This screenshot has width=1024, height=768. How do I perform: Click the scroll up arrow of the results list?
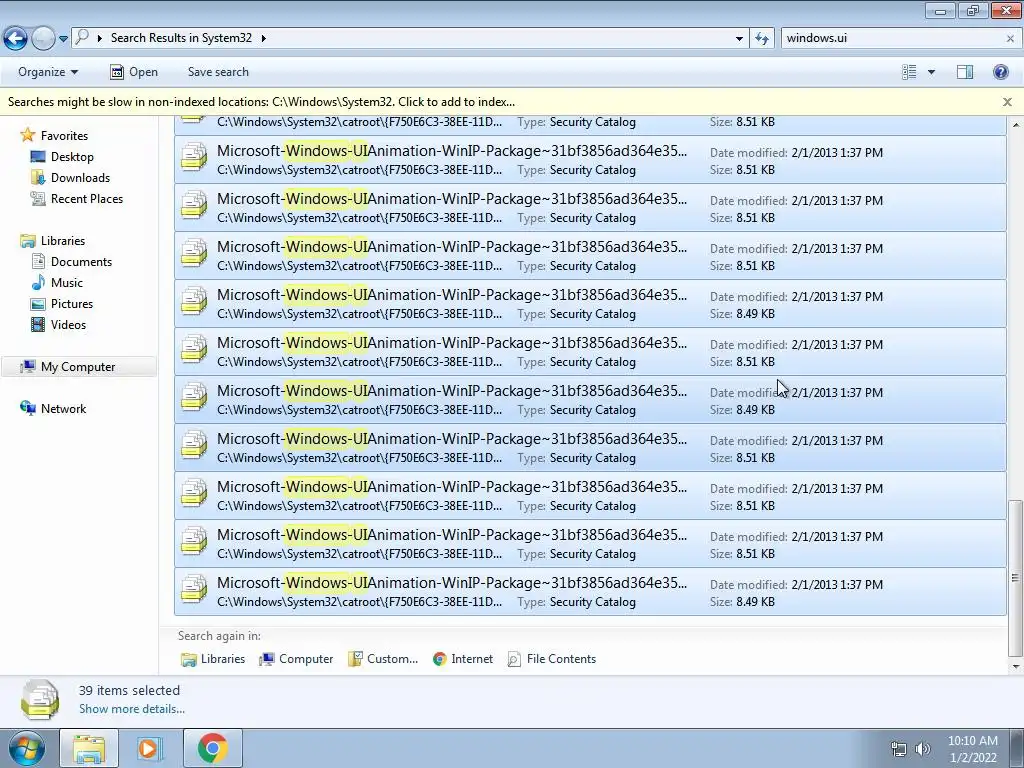[x=1015, y=124]
